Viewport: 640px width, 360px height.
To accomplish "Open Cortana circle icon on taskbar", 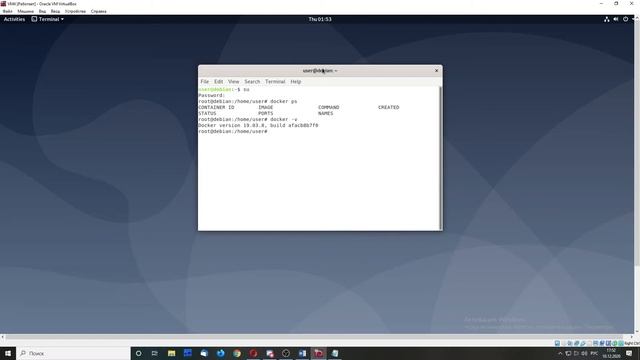I will click(x=138, y=353).
